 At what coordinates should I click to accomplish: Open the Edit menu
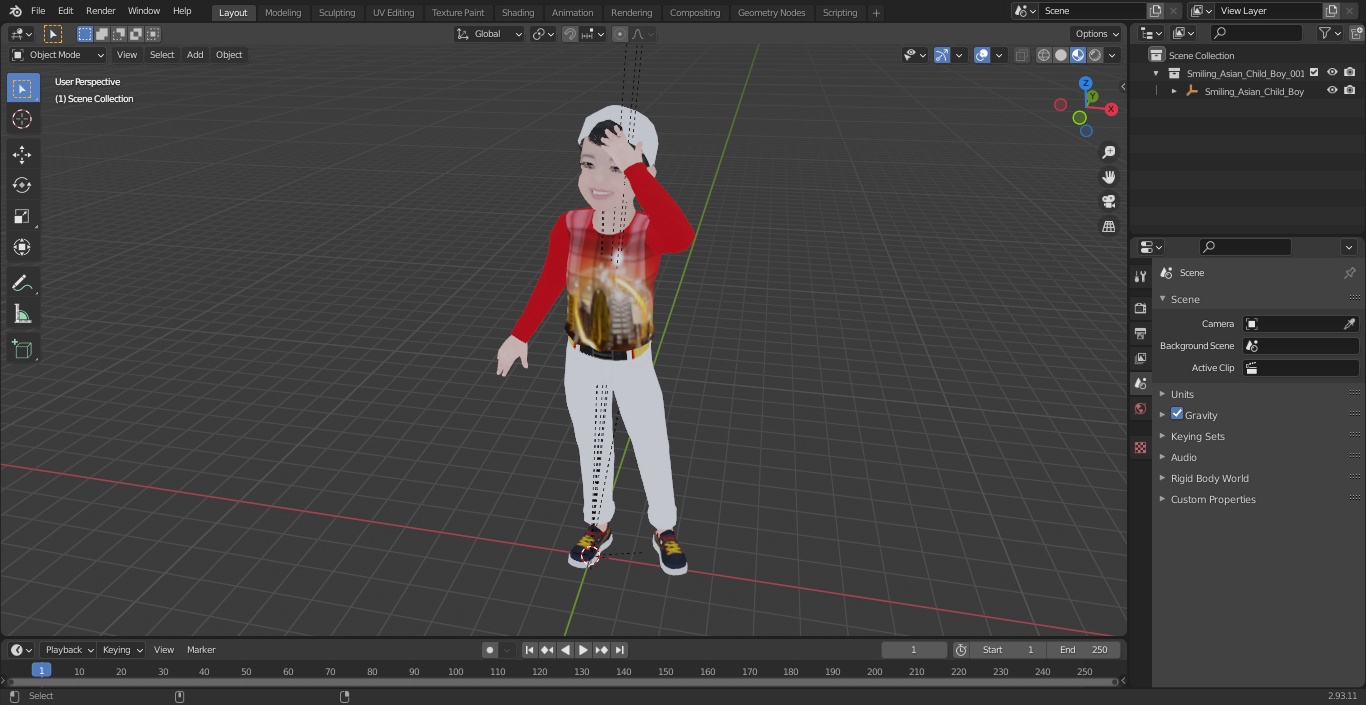point(65,11)
